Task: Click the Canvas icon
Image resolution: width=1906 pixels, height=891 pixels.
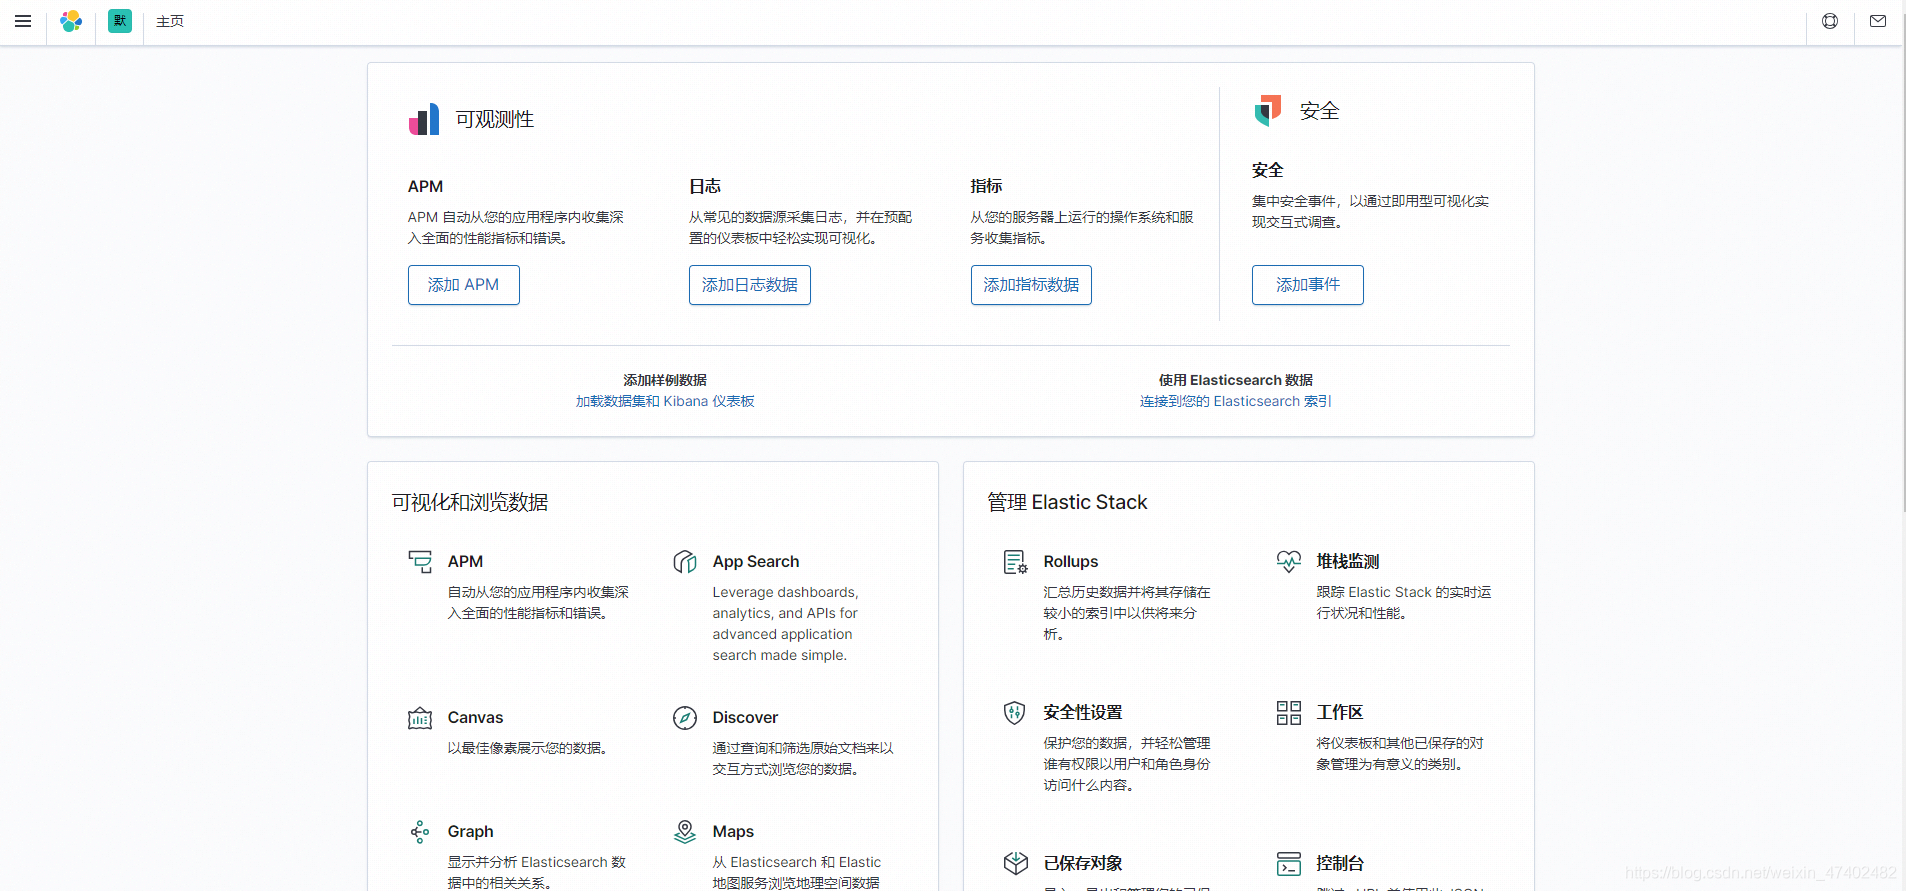Action: coord(420,718)
